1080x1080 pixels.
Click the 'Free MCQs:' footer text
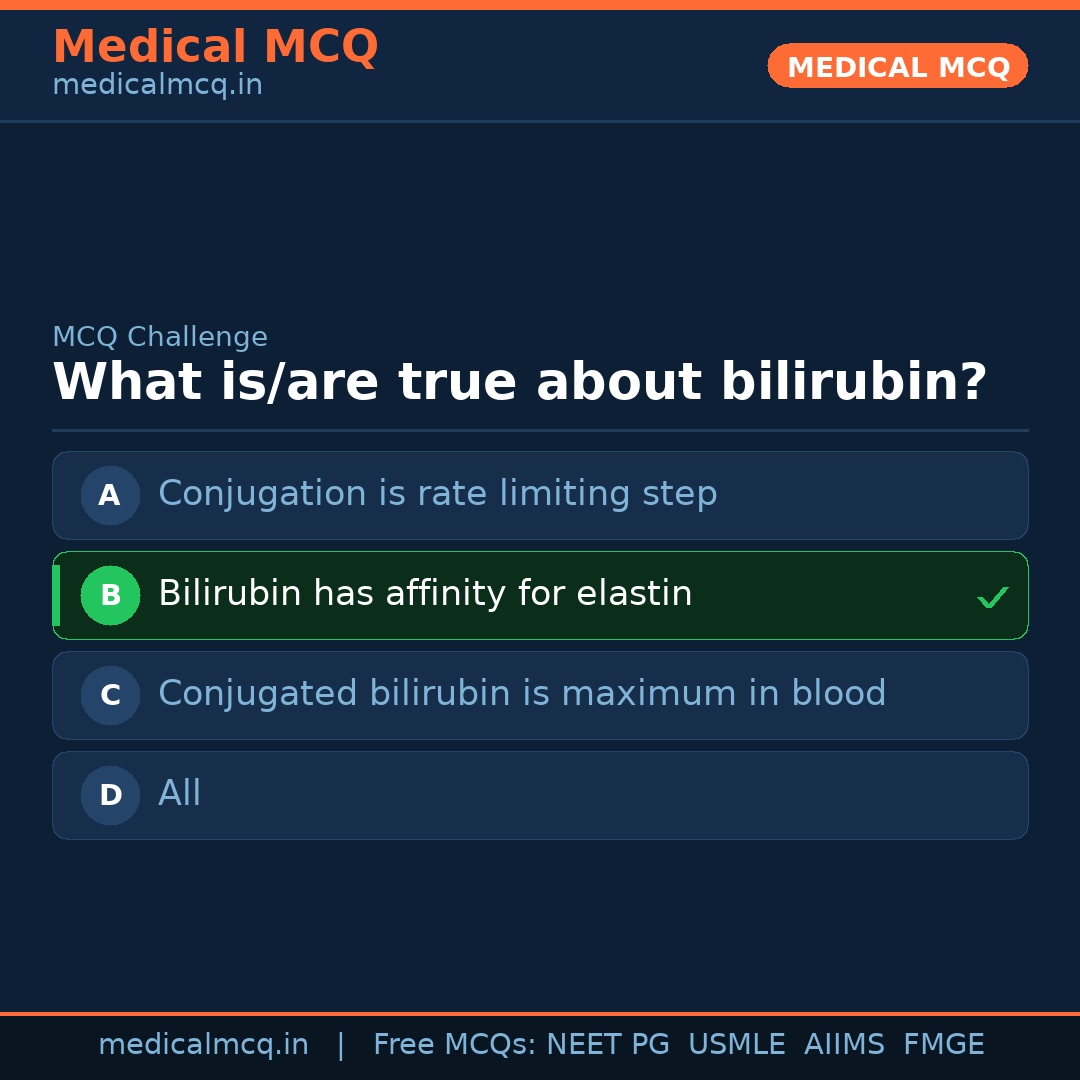pyautogui.click(x=454, y=1045)
